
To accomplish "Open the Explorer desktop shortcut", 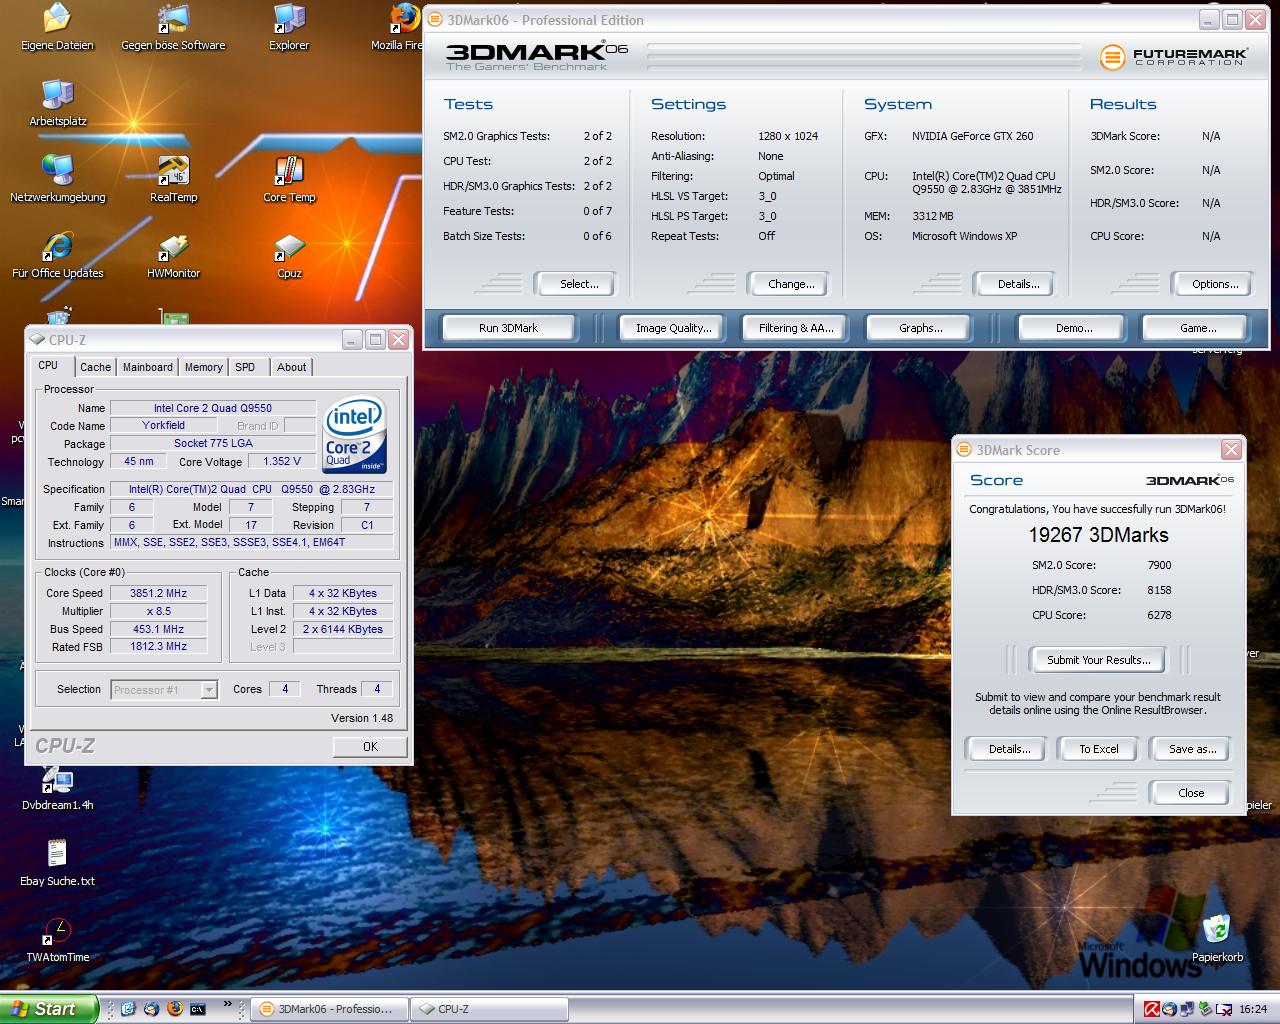I will click(x=289, y=28).
